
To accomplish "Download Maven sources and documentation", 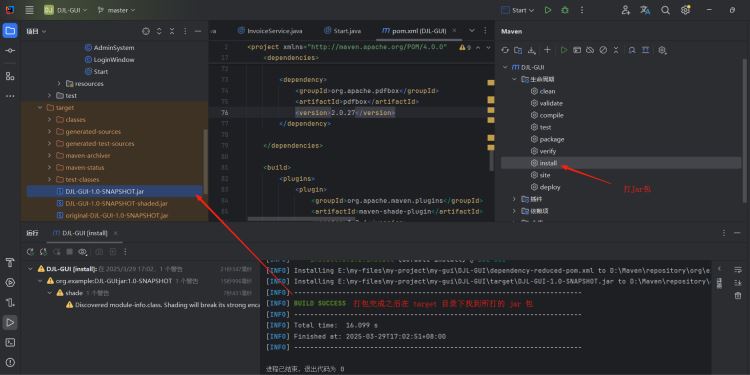I will click(531, 50).
